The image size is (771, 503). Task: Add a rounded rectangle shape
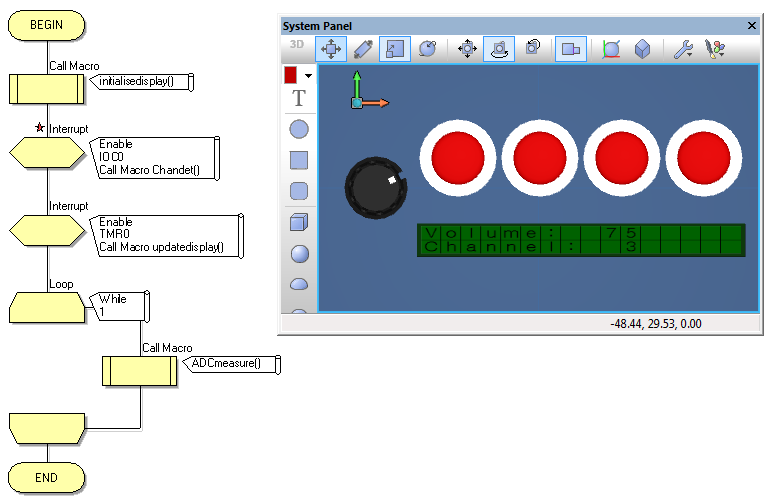point(298,191)
